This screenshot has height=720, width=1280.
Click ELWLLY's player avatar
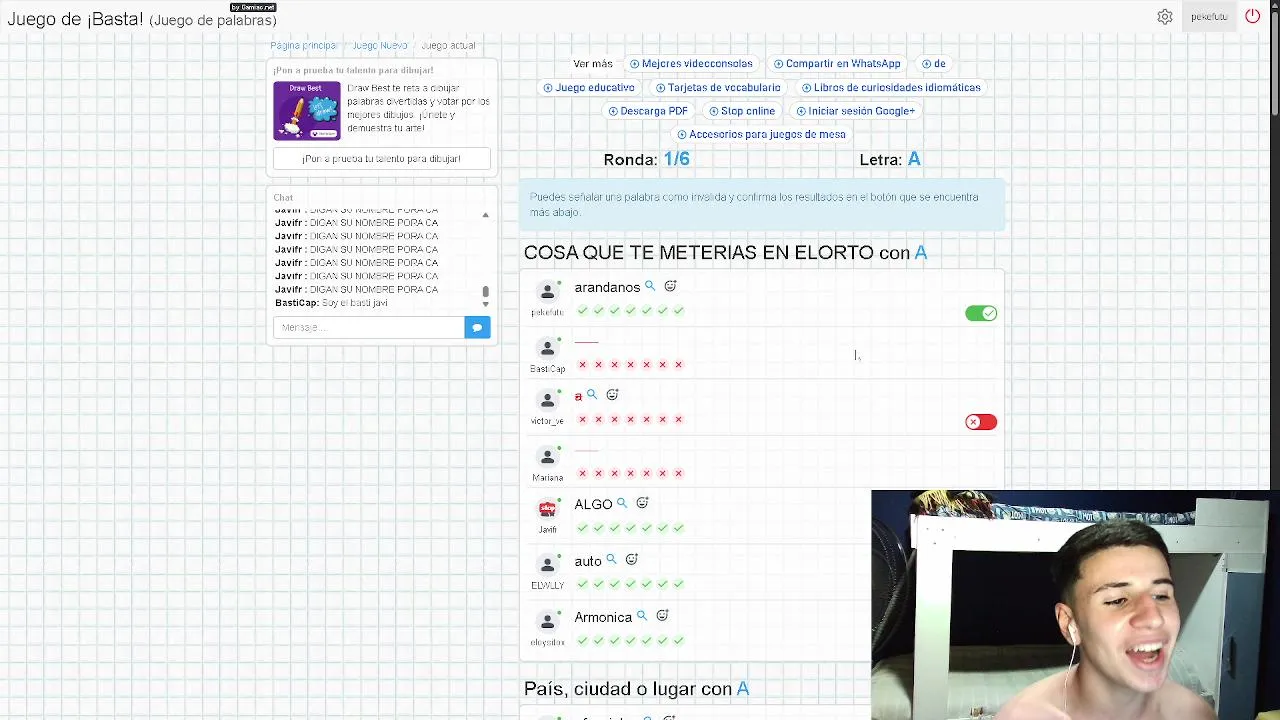click(547, 565)
